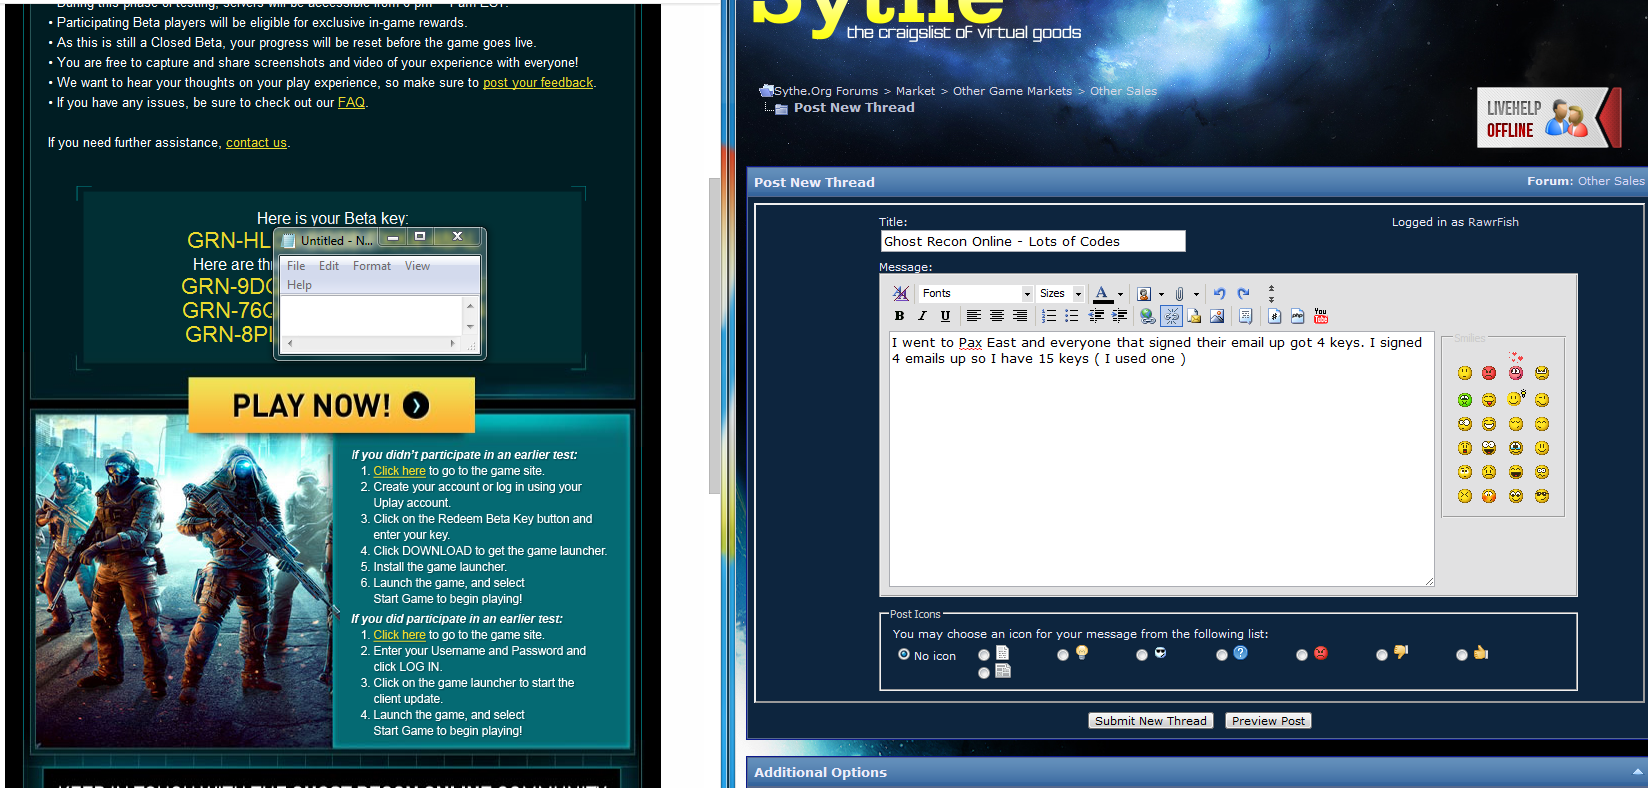This screenshot has height=788, width=1648.
Task: Undo the last editor action
Action: pos(1219,293)
